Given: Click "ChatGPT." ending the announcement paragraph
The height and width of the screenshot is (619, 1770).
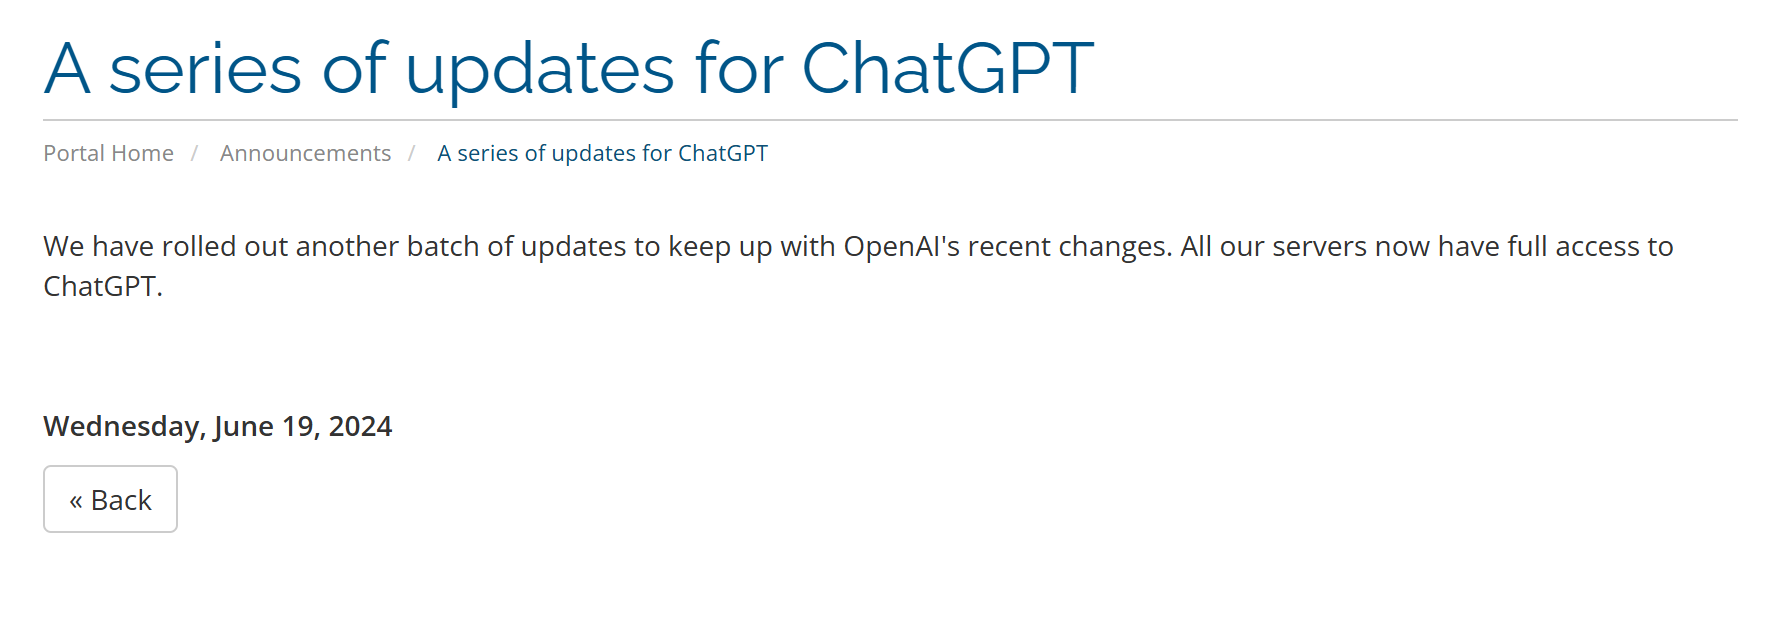Looking at the screenshot, I should pos(103,286).
